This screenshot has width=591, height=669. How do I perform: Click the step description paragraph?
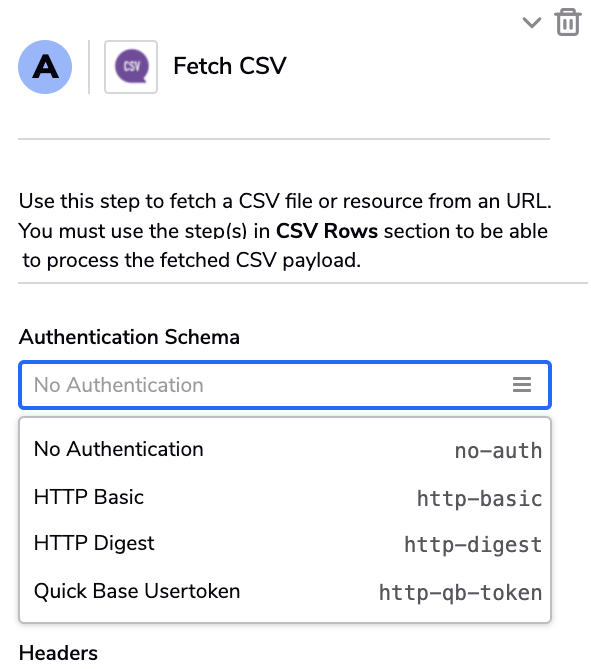(x=285, y=230)
